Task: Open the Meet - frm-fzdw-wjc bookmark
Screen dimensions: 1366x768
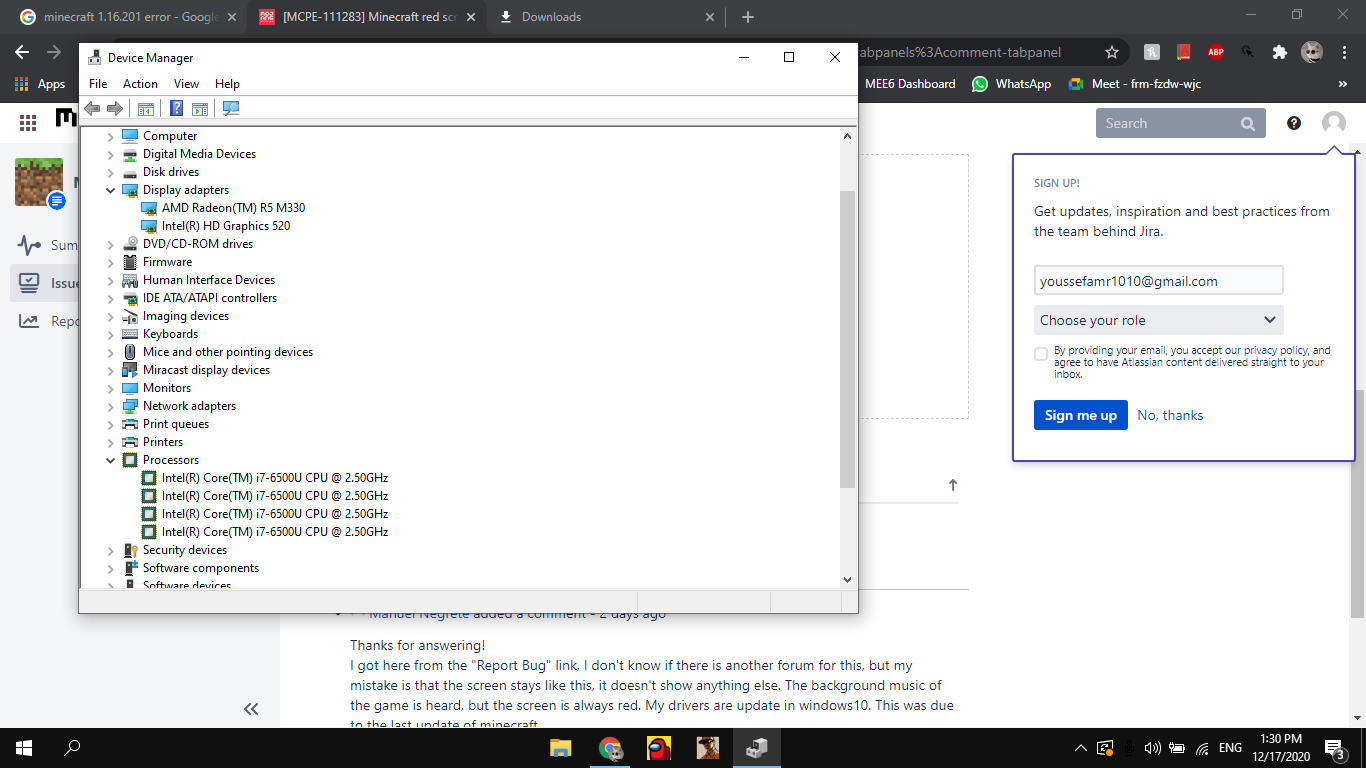Action: (1134, 84)
